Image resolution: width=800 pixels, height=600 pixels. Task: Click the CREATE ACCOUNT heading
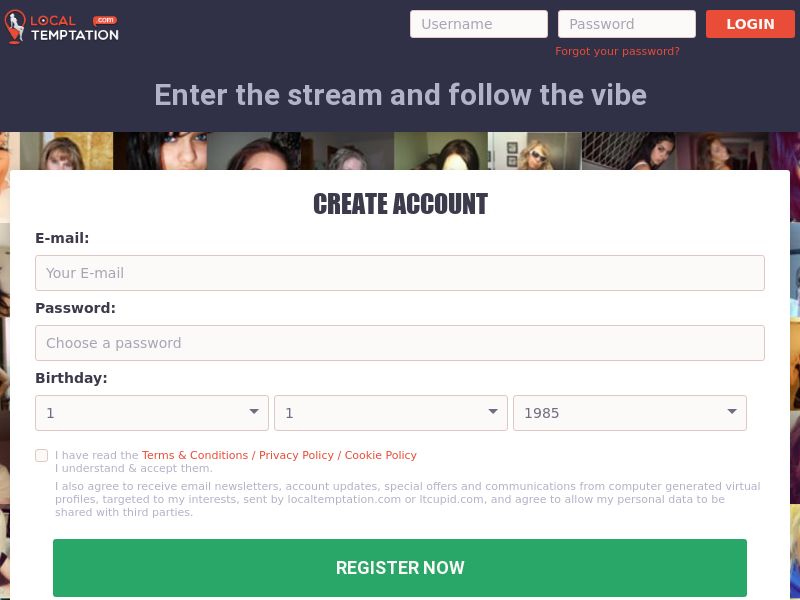(400, 204)
